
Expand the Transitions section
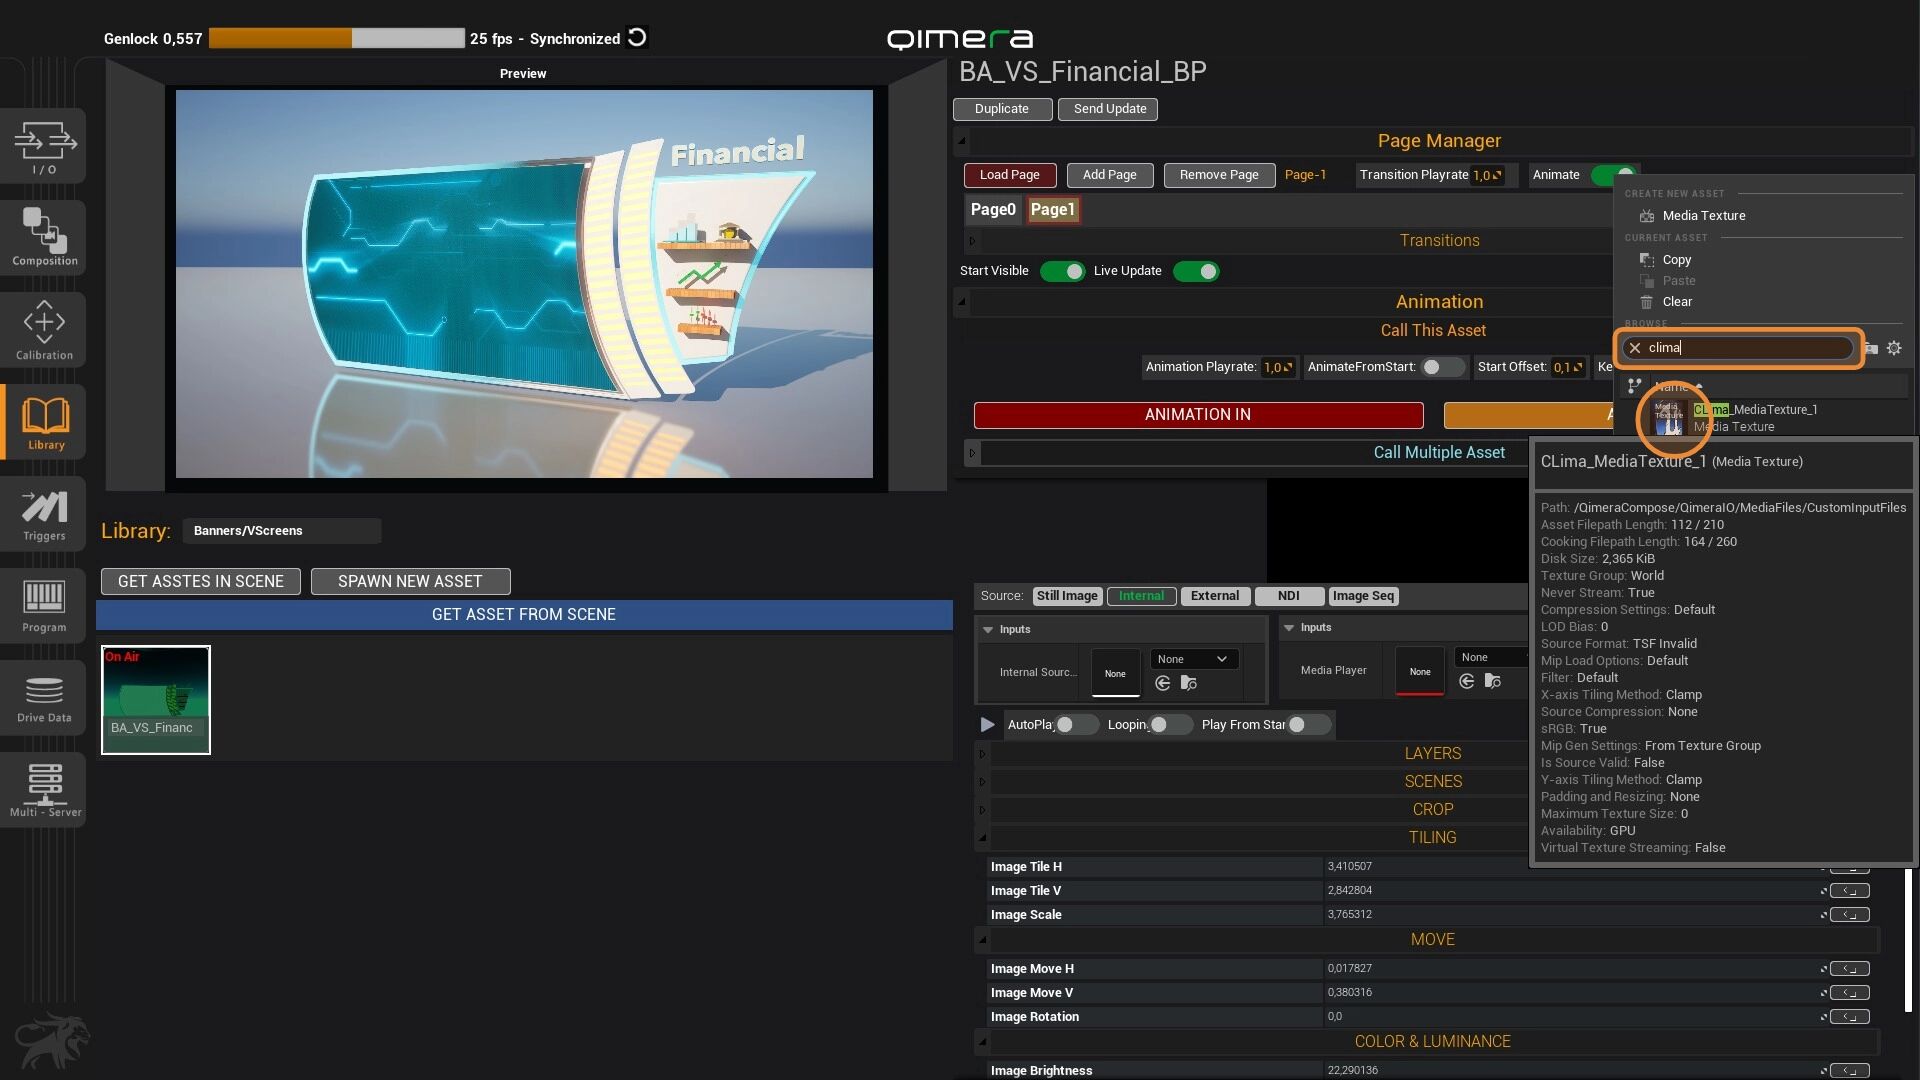click(x=1438, y=240)
